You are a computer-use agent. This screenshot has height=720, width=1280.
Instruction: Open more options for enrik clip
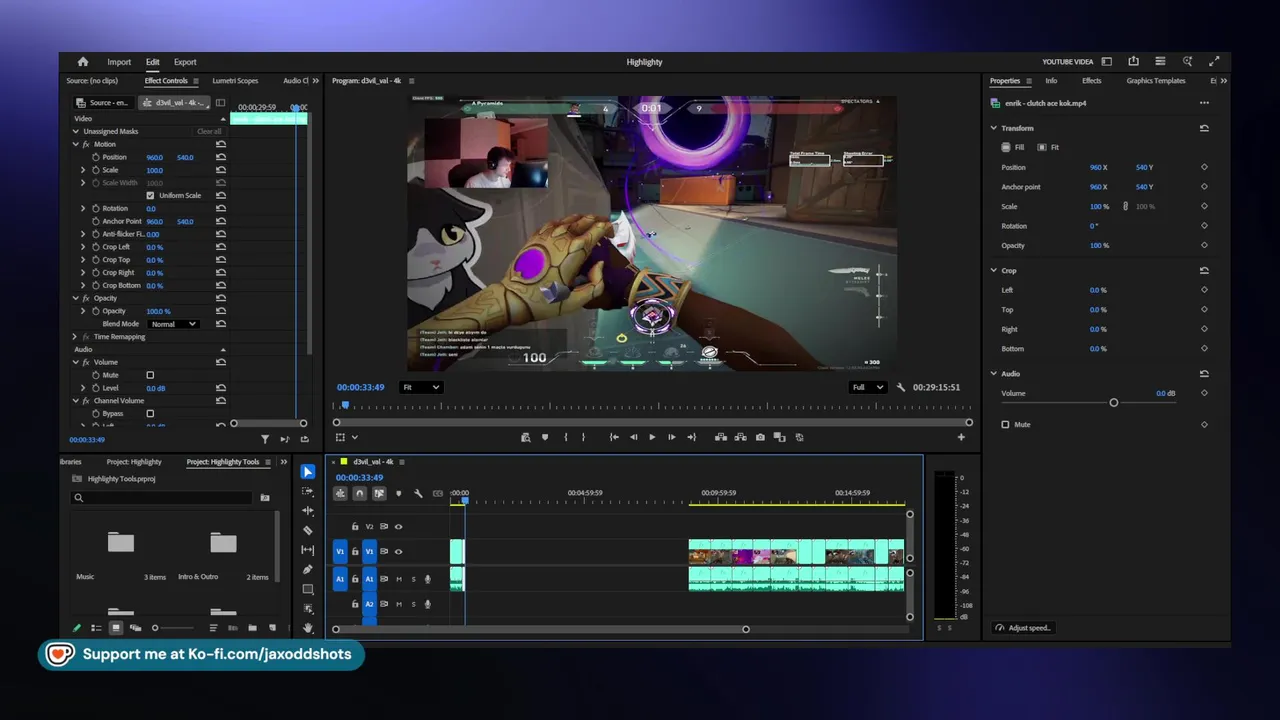pos(1204,103)
